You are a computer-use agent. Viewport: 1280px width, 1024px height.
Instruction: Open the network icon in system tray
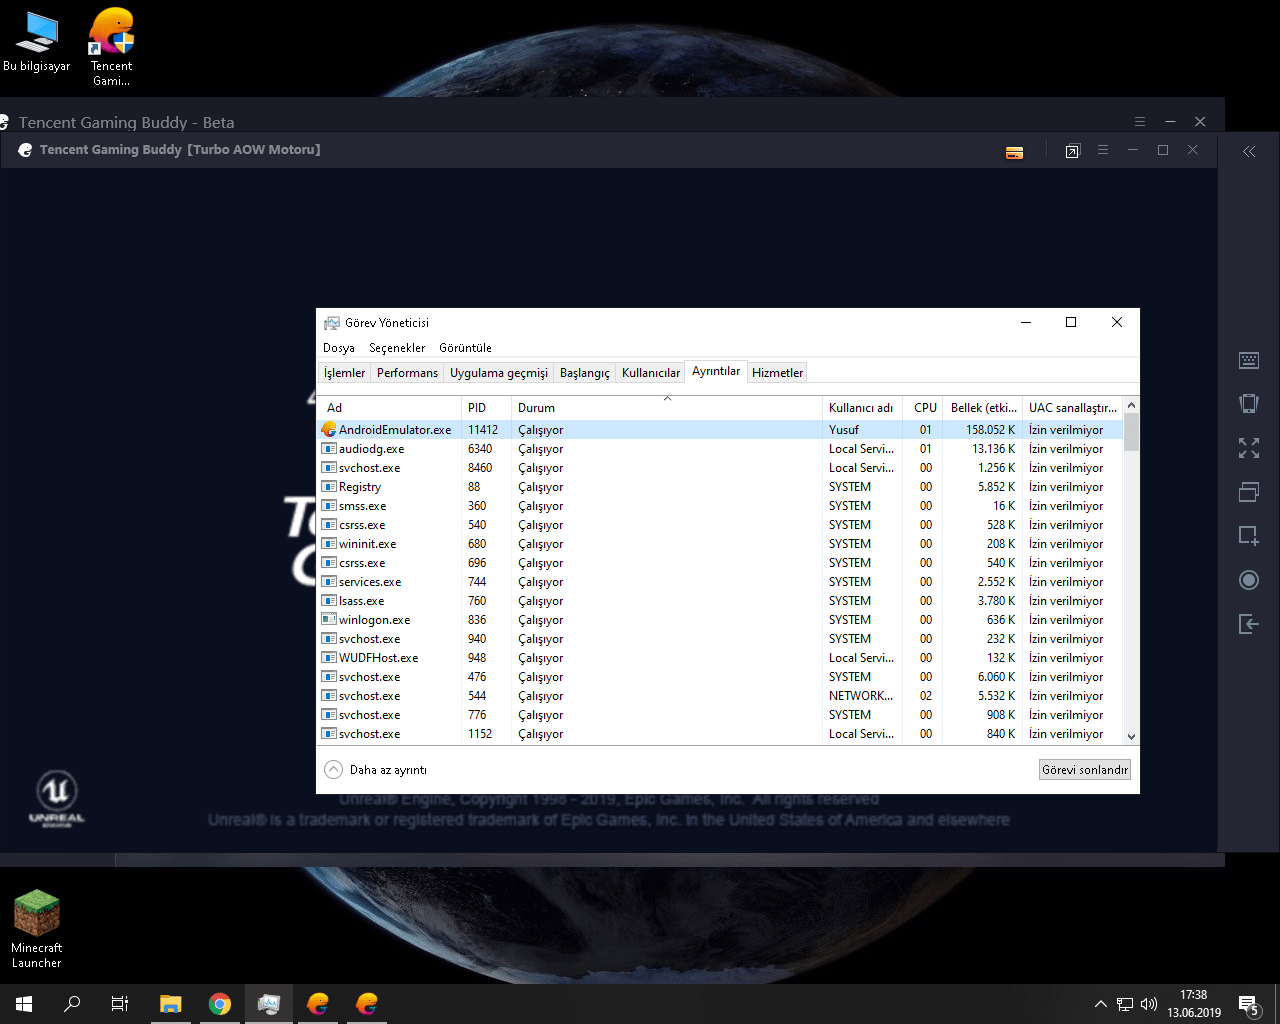(1125, 1004)
